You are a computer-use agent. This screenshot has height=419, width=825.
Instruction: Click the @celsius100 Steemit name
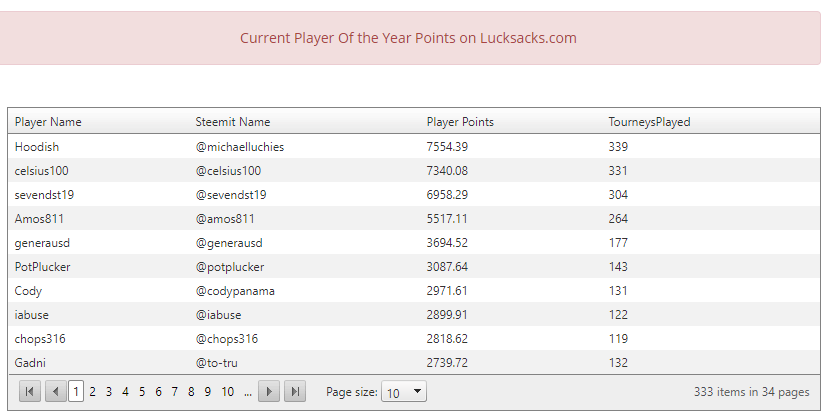pyautogui.click(x=228, y=171)
